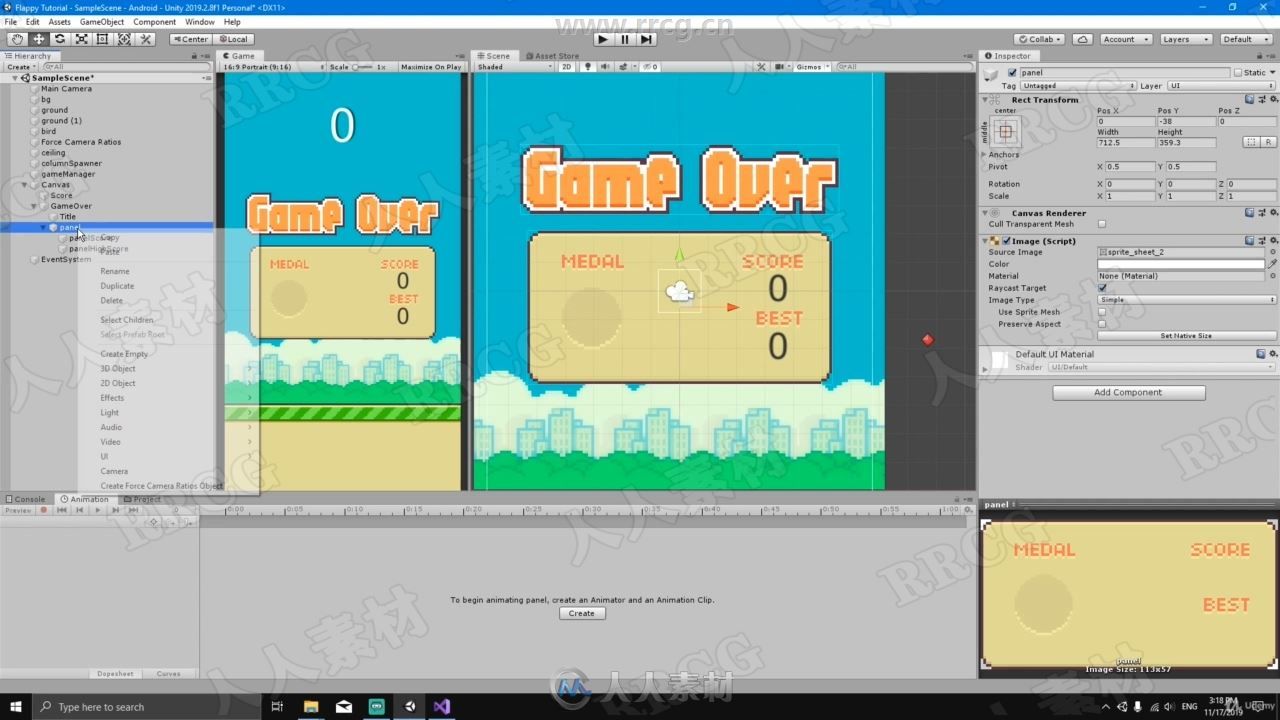Adjust the Game view Scale slider
The width and height of the screenshot is (1280, 720).
point(362,67)
